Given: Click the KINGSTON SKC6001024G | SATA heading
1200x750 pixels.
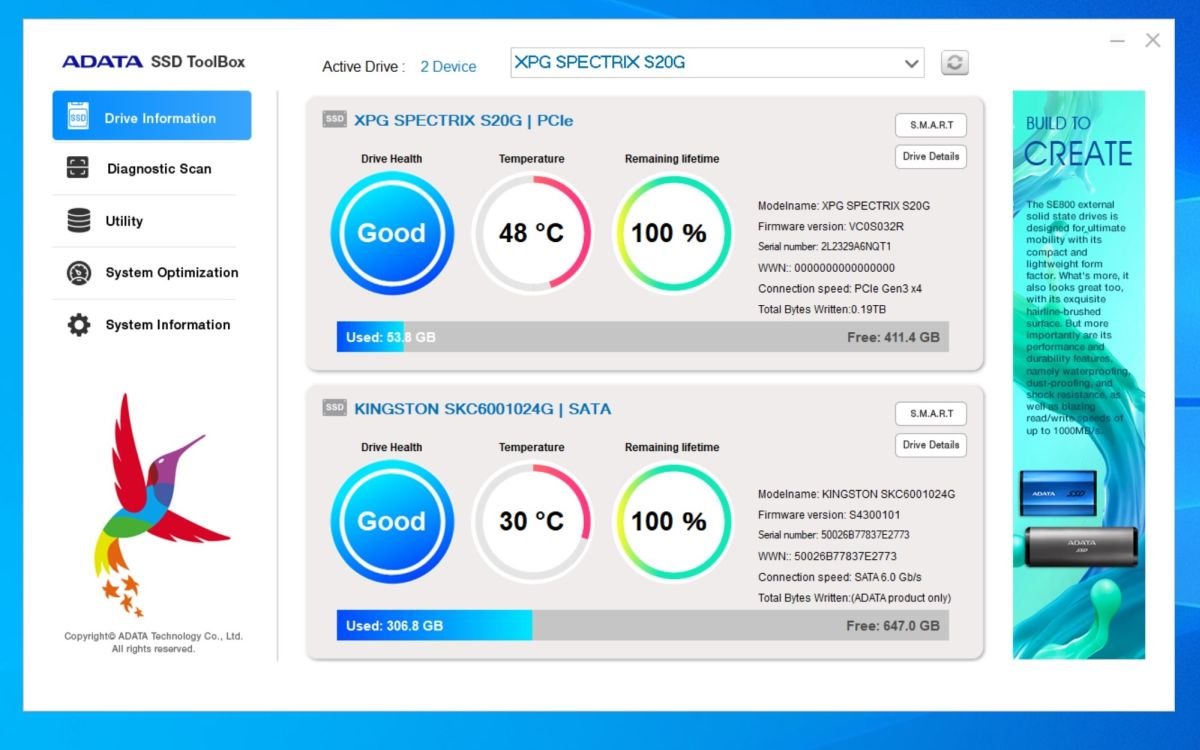Looking at the screenshot, I should tap(483, 408).
